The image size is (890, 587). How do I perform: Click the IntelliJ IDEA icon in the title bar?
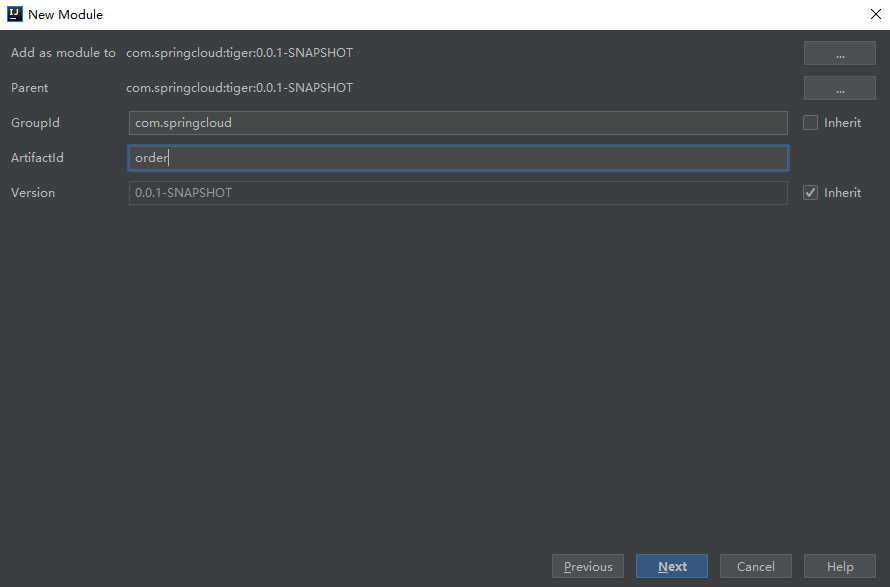14,14
